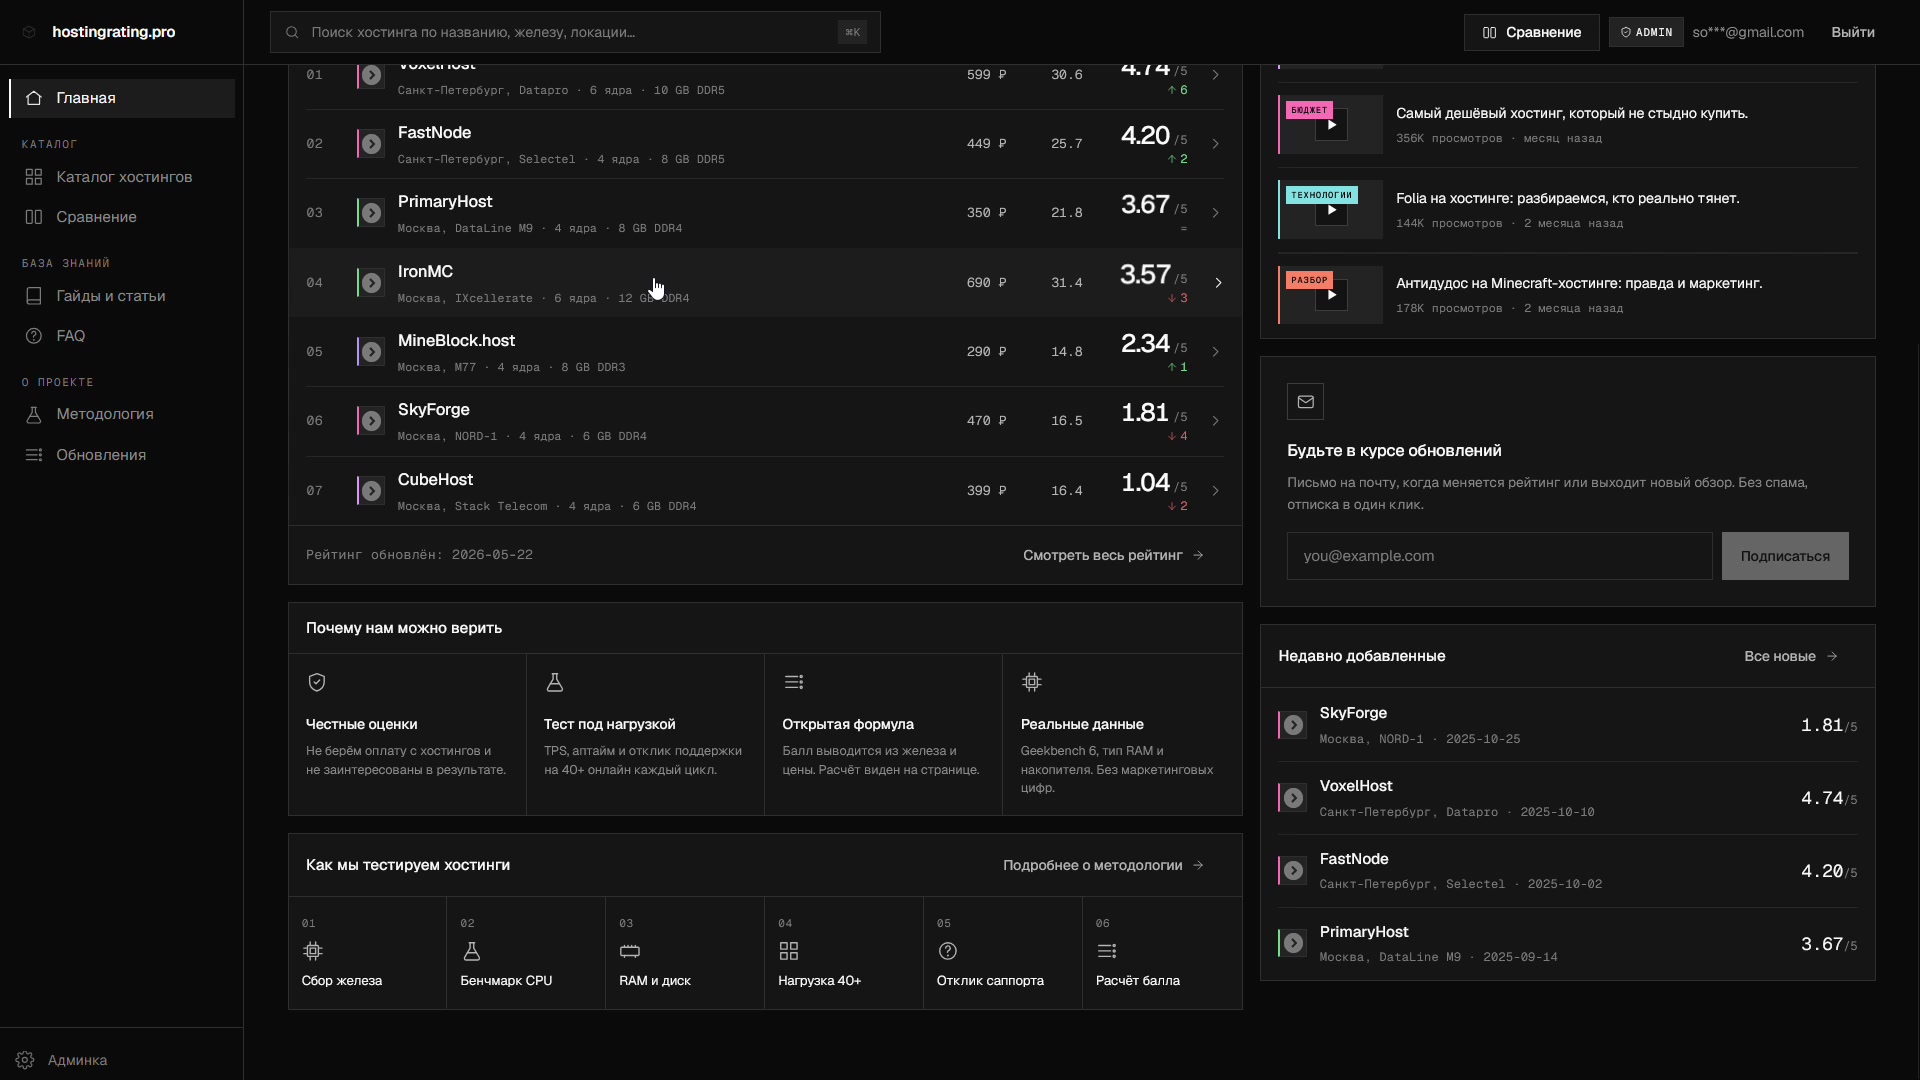Click the flask icon for Тест под нагрузкой

(x=555, y=682)
